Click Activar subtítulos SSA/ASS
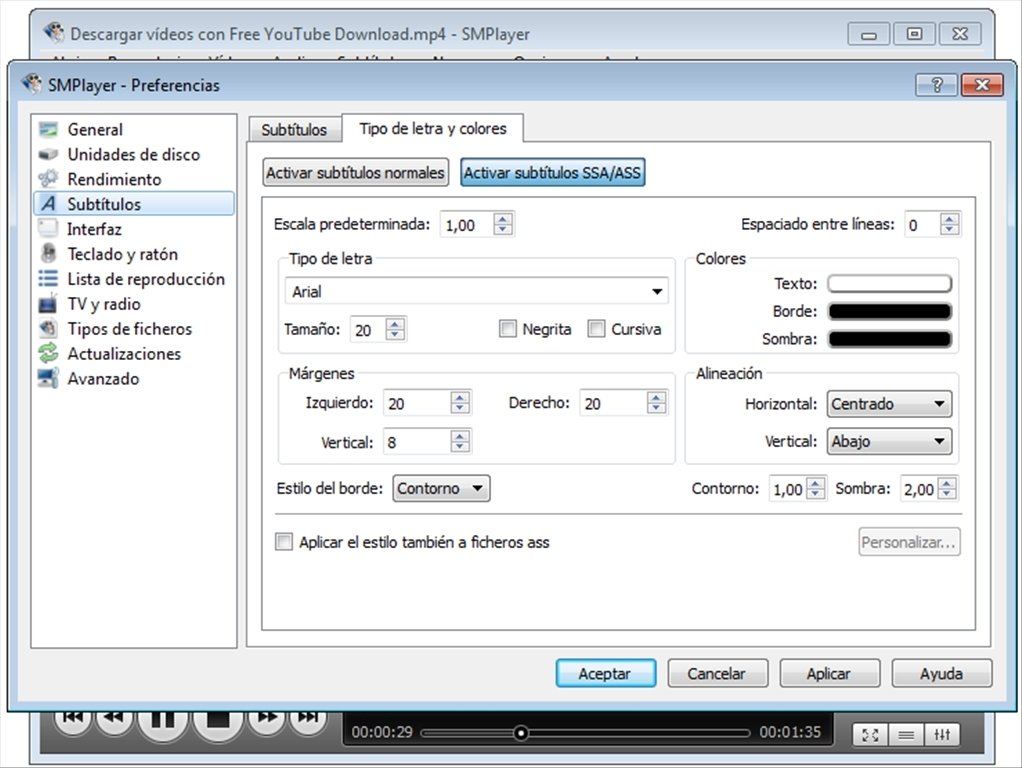 [553, 173]
